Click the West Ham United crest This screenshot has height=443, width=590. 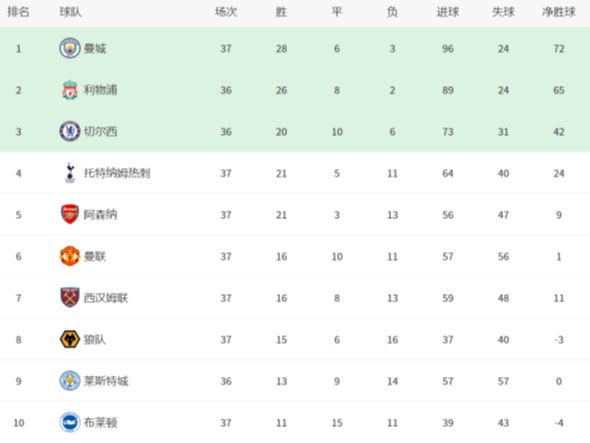(x=70, y=297)
